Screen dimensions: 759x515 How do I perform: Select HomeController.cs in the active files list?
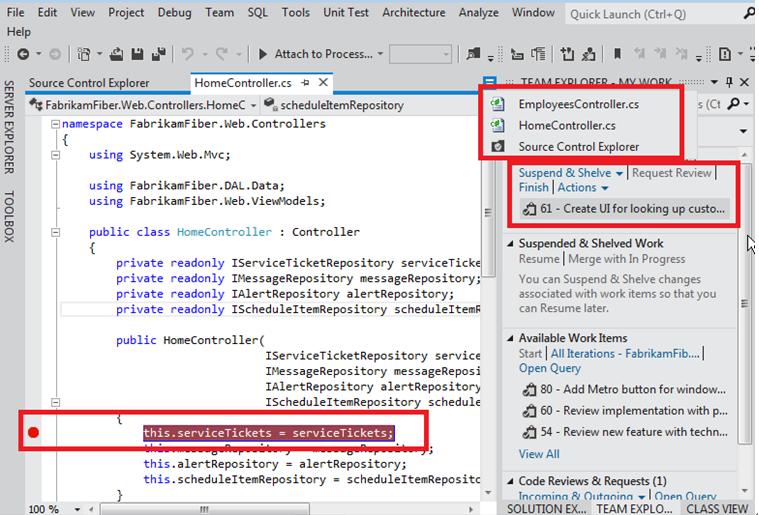pyautogui.click(x=567, y=125)
